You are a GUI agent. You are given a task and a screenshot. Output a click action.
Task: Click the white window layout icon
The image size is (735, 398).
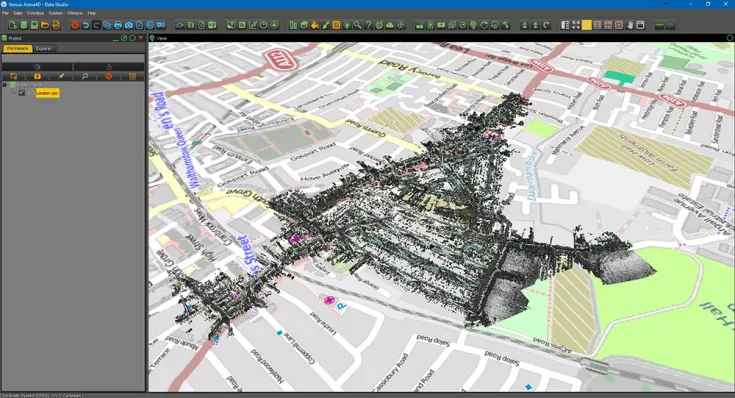click(x=640, y=25)
